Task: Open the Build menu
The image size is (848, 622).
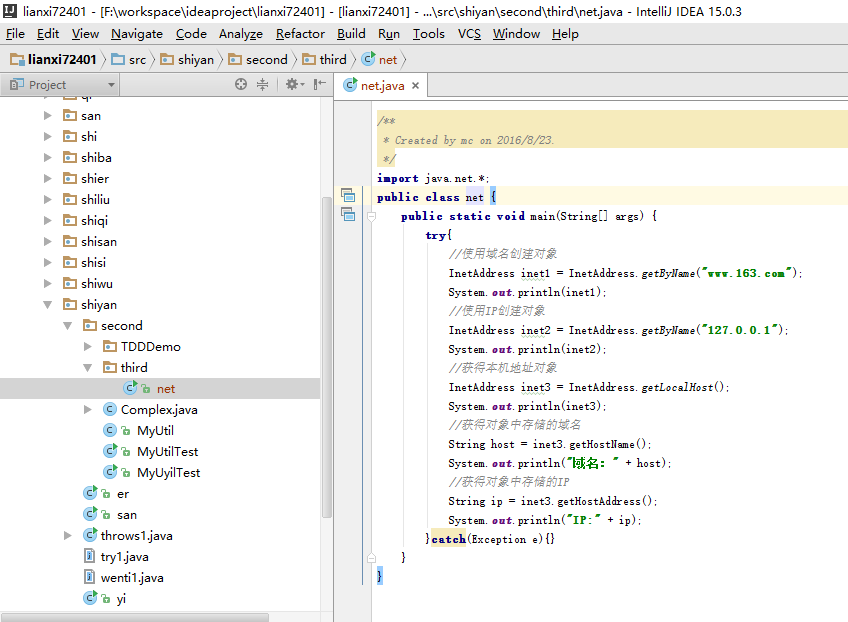Action: tap(351, 34)
